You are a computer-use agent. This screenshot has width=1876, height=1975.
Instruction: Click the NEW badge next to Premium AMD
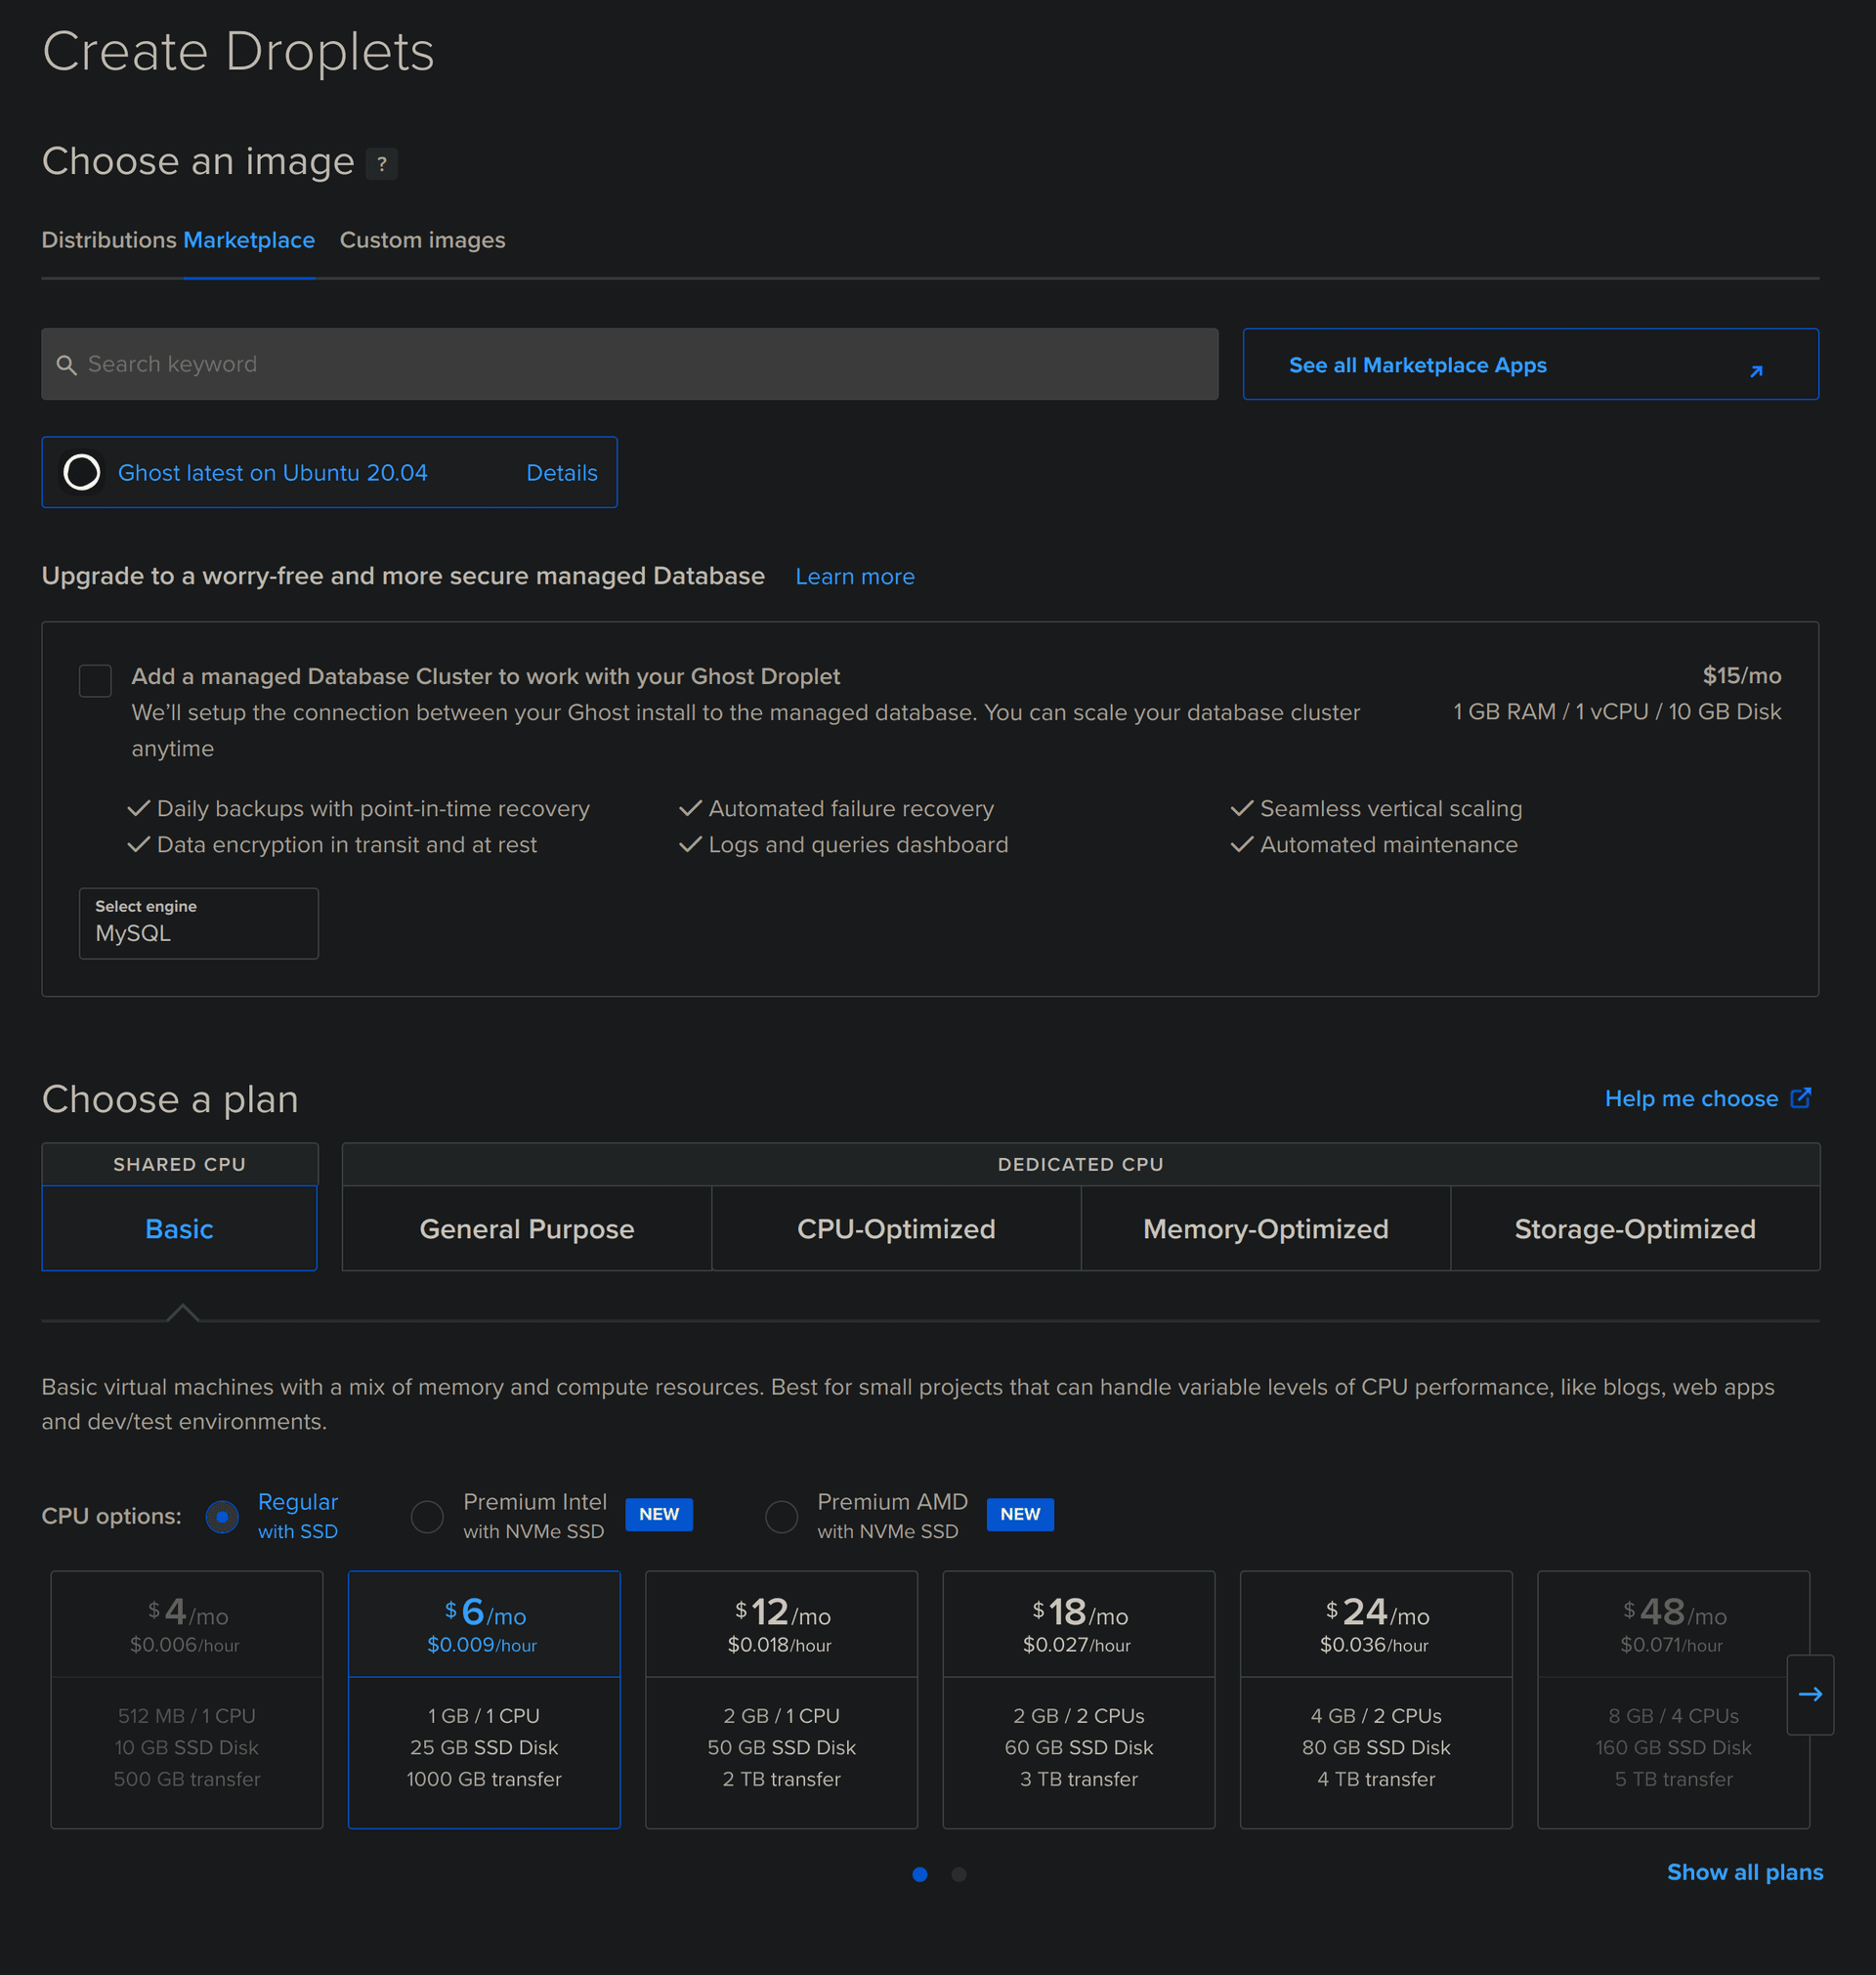[1020, 1514]
